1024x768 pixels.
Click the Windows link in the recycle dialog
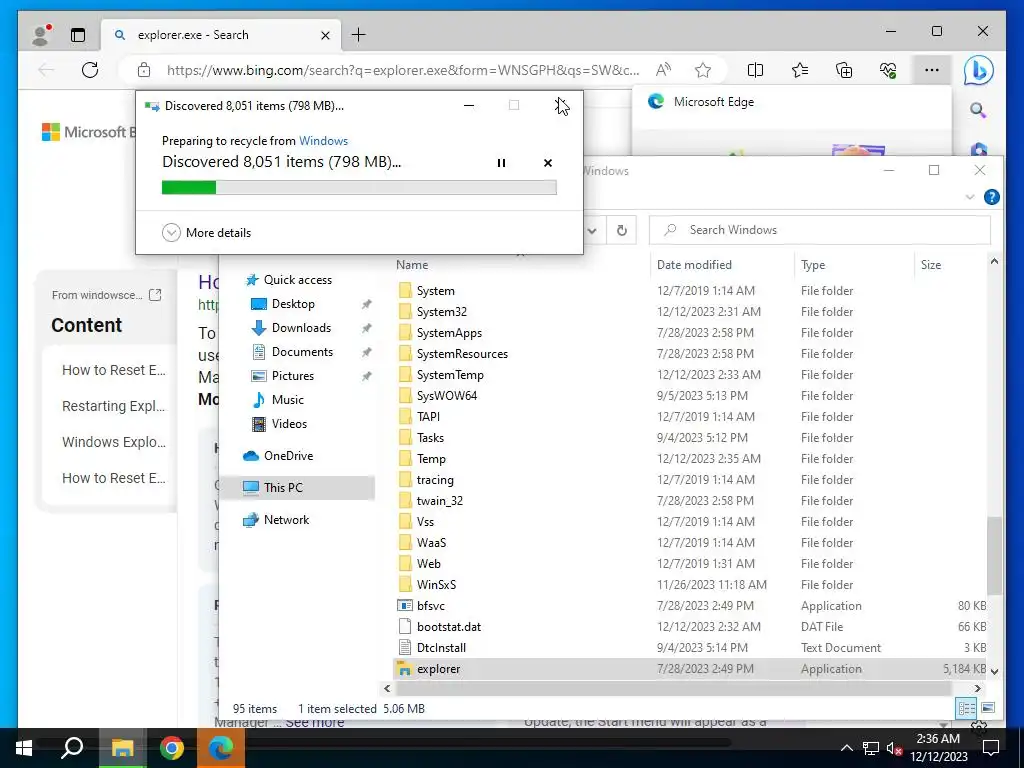coord(323,140)
